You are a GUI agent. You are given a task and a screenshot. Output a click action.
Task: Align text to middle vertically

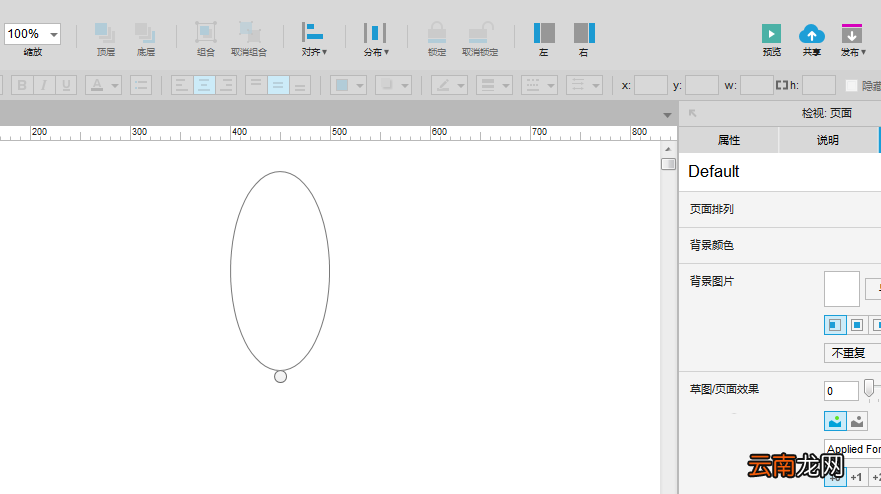coord(278,85)
